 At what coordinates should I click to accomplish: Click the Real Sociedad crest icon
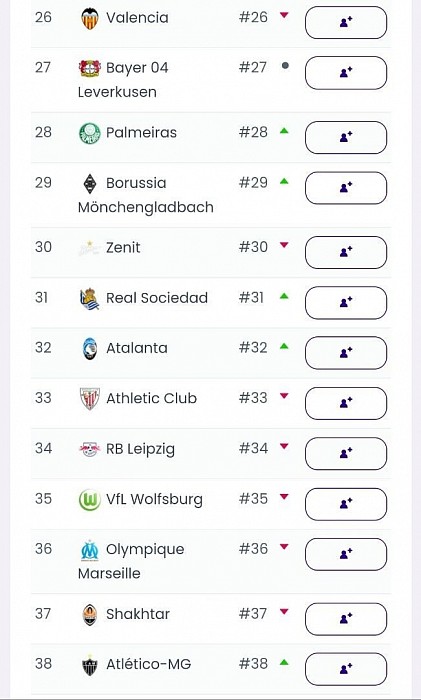(90, 299)
